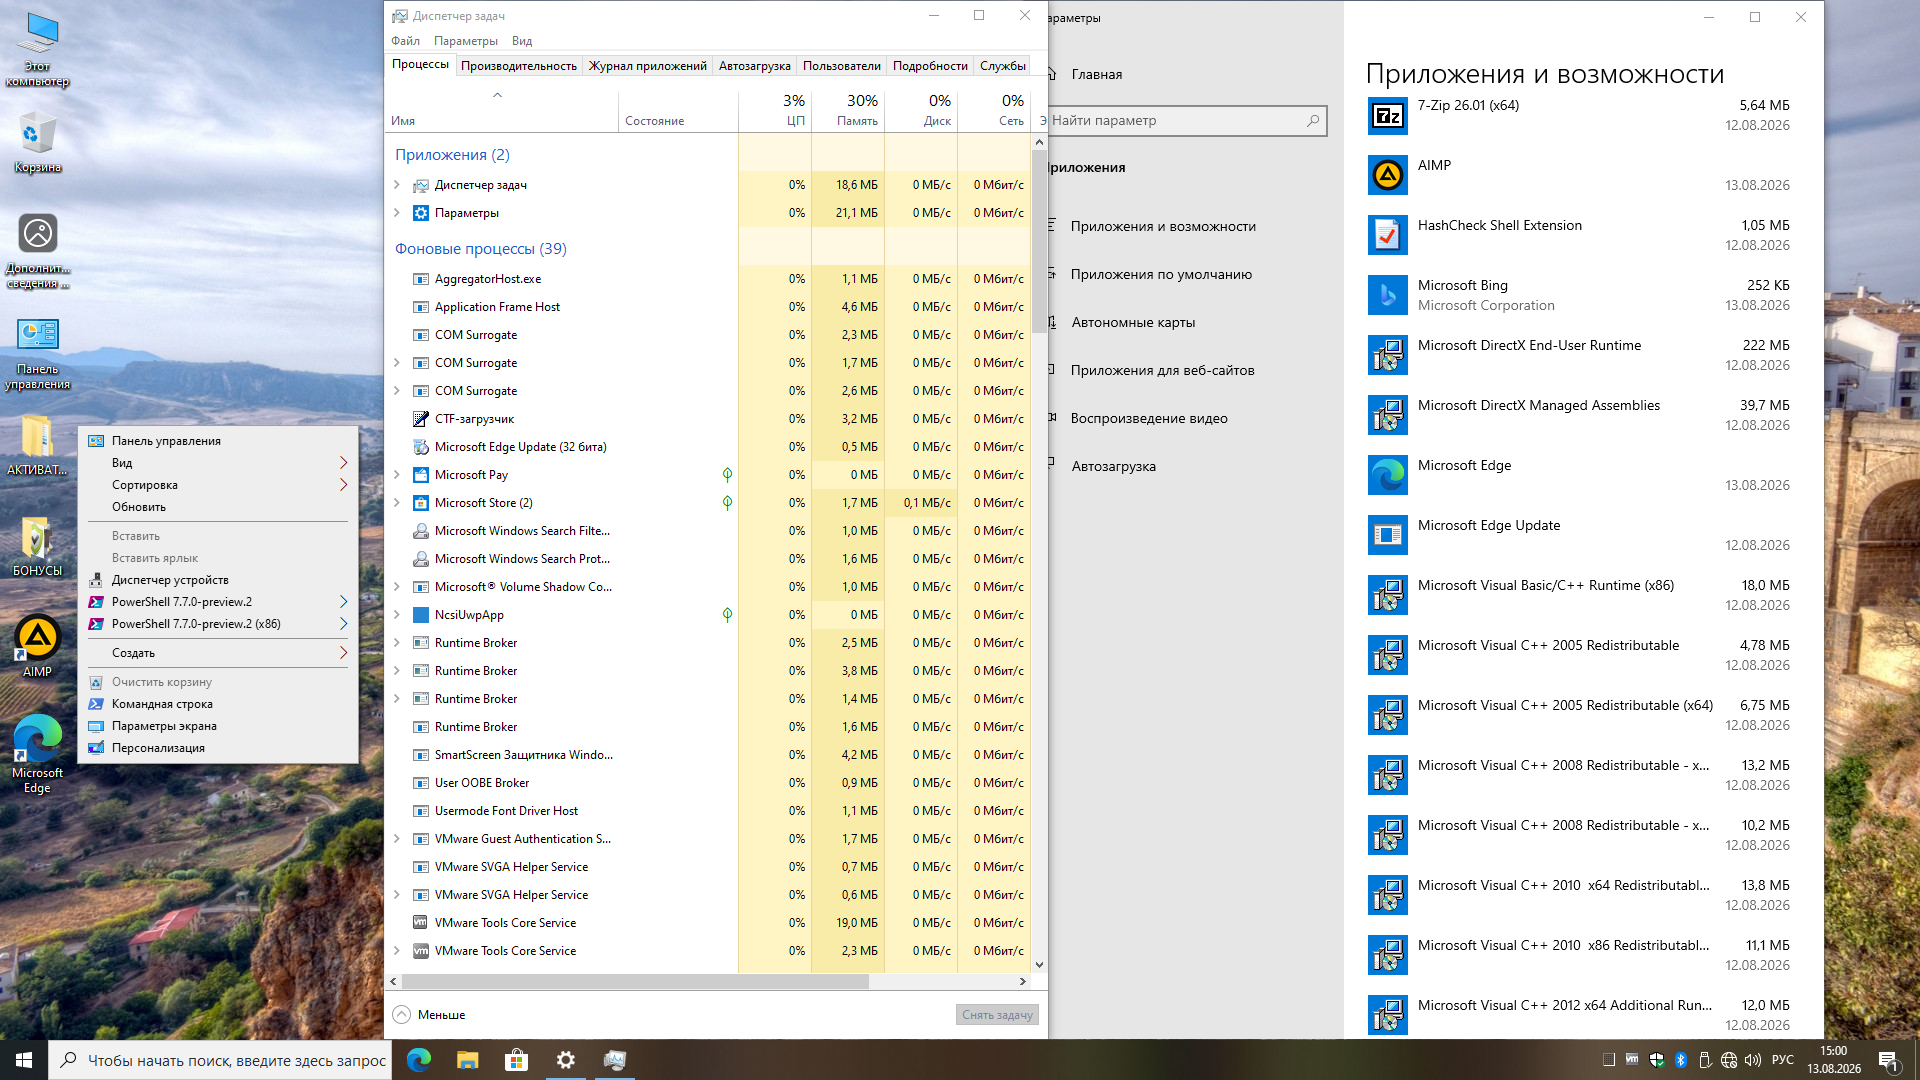Open the Создать submenu

click(x=218, y=653)
